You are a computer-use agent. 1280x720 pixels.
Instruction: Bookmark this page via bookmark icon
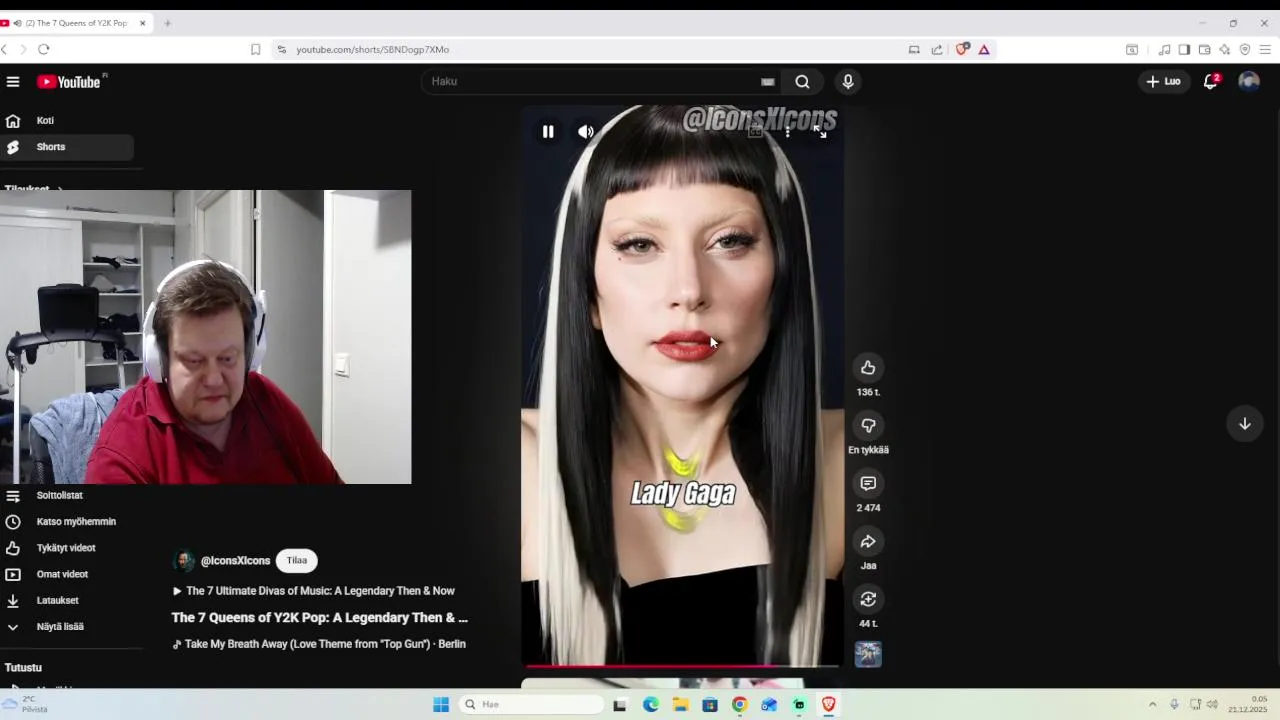click(x=256, y=49)
